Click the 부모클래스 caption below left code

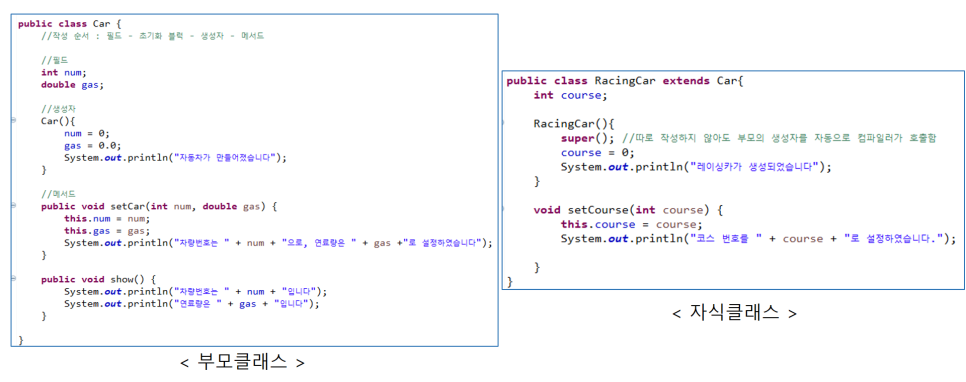pyautogui.click(x=242, y=362)
